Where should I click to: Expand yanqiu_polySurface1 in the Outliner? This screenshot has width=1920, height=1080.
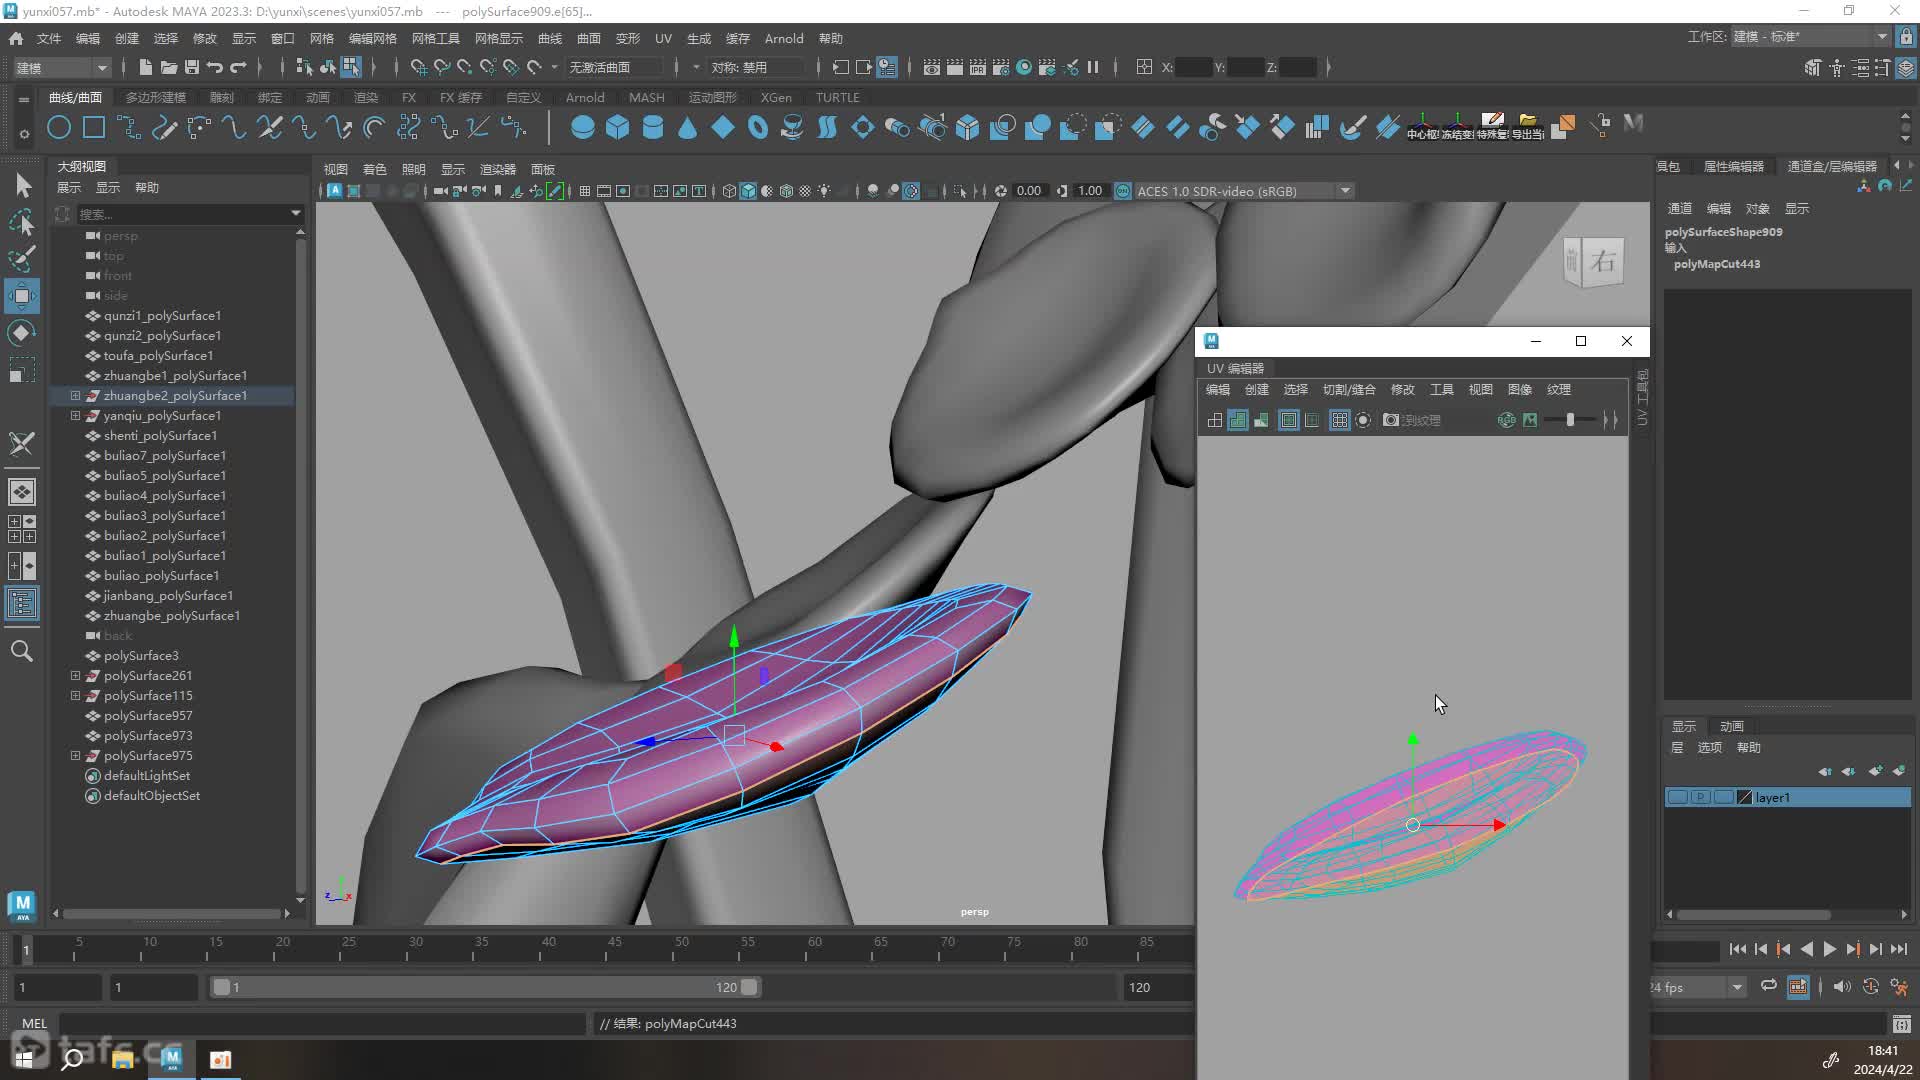(75, 416)
